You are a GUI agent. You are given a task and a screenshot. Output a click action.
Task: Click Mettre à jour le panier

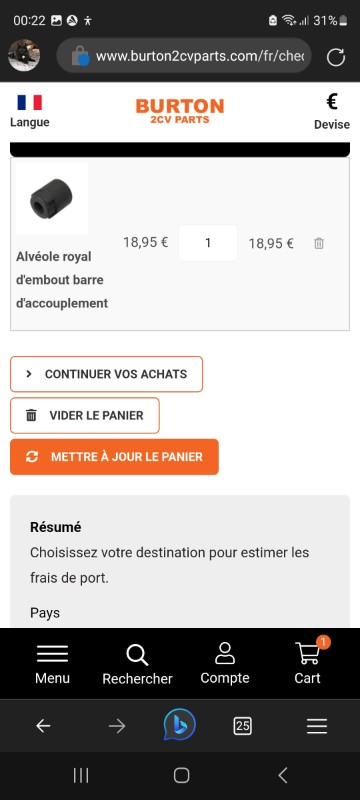point(114,457)
